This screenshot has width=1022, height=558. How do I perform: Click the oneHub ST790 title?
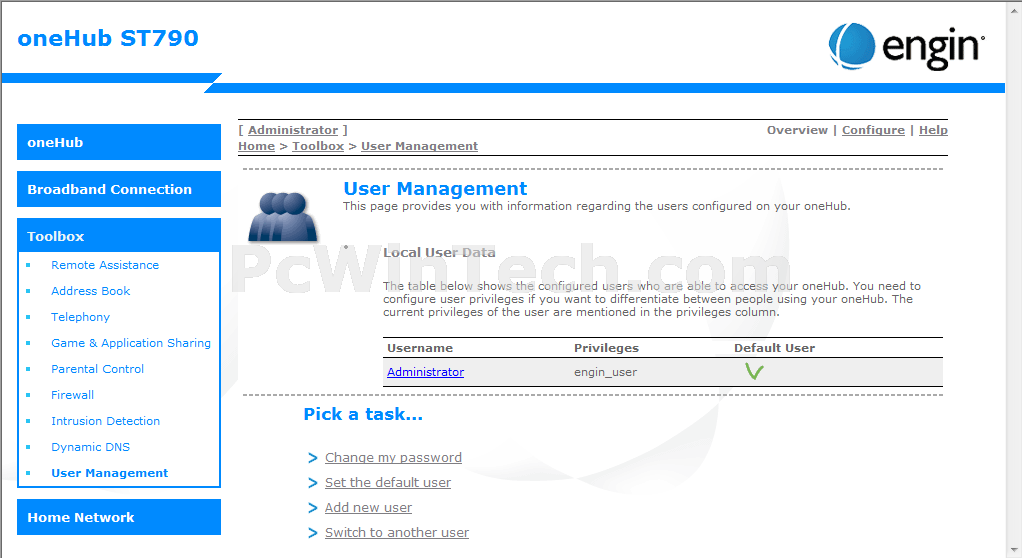click(x=108, y=38)
